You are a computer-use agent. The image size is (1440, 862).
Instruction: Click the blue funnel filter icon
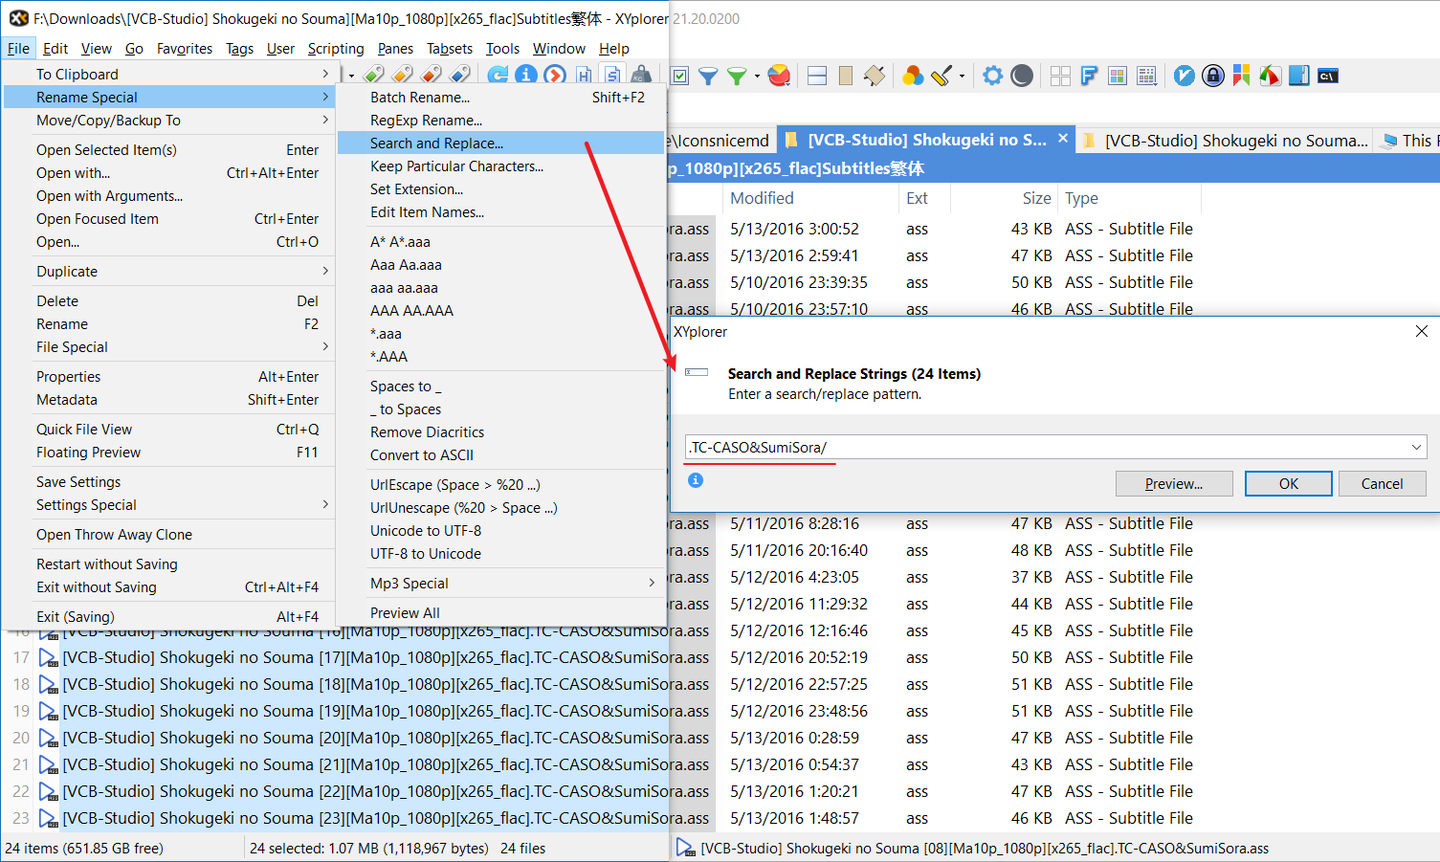tap(708, 76)
